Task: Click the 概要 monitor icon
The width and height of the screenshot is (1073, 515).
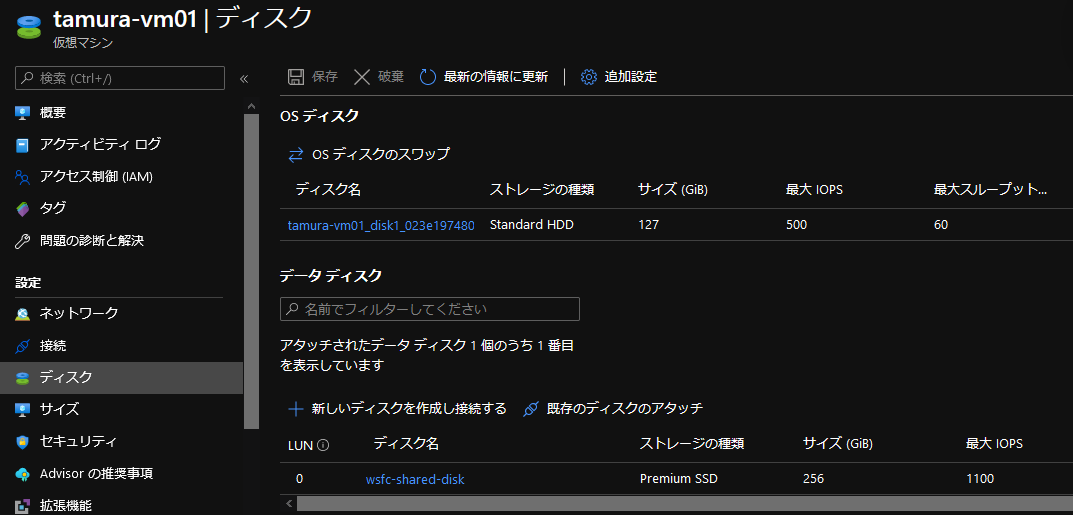Action: (23, 113)
